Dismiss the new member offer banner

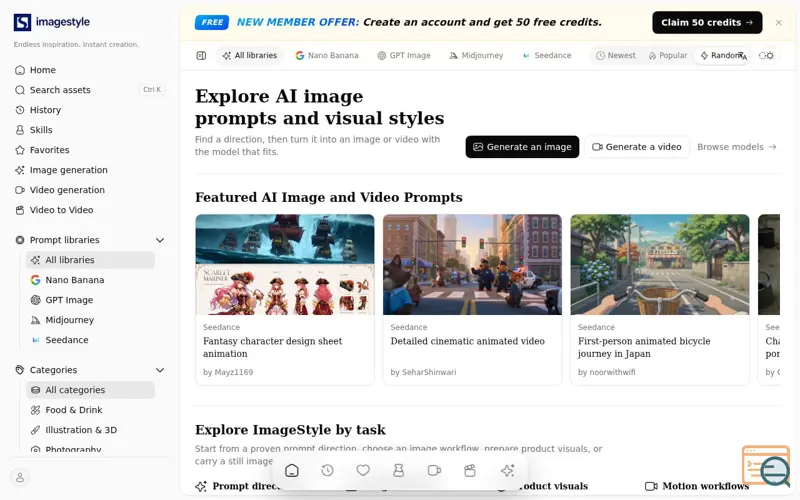click(779, 22)
